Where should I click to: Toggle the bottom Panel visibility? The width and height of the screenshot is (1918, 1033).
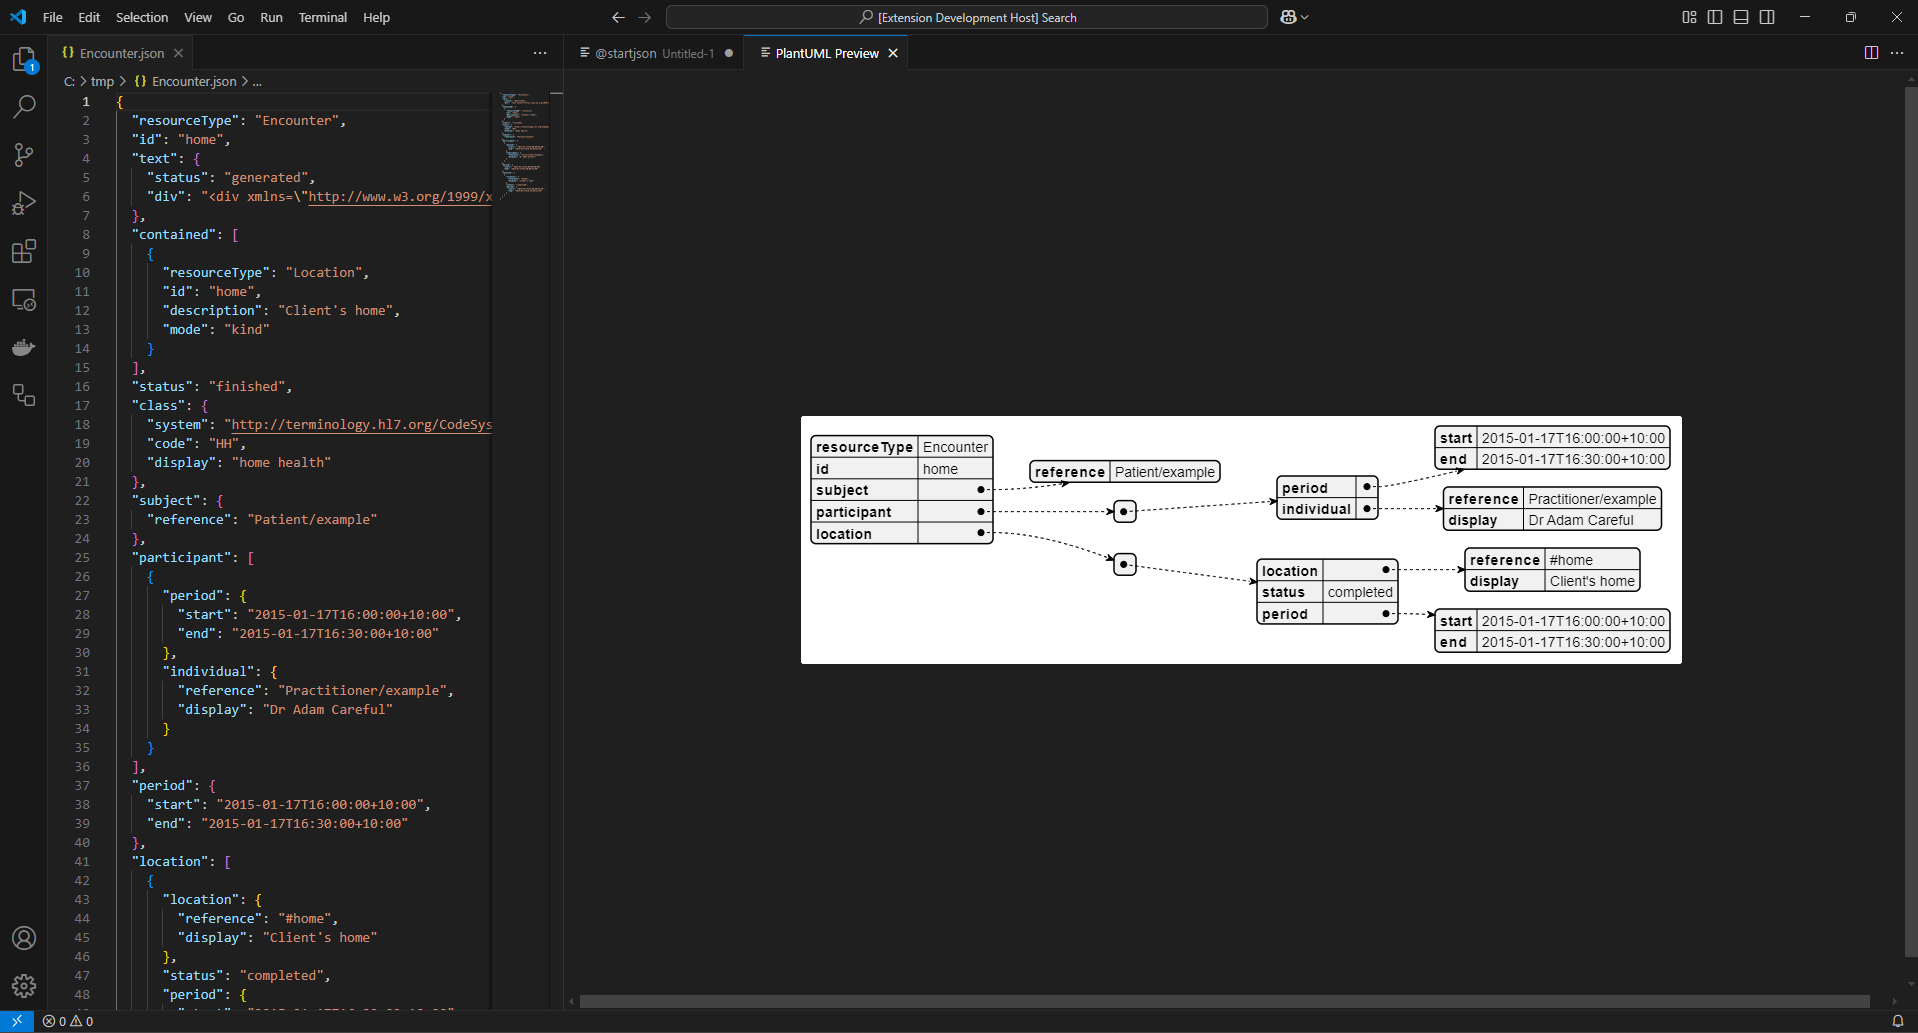click(x=1741, y=17)
